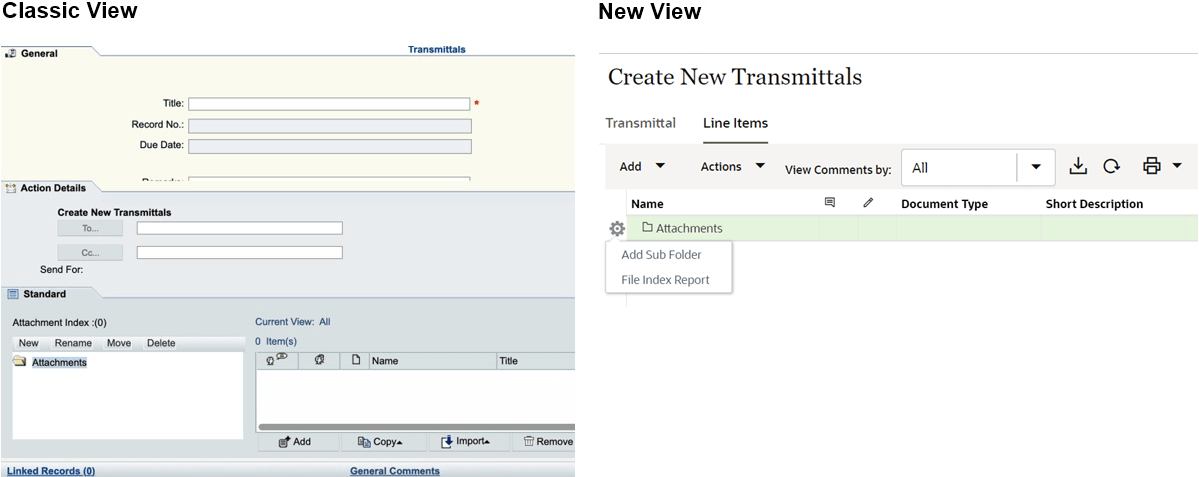
Task: Click the horizontal scrollbar under Classic grid
Action: tap(417, 427)
